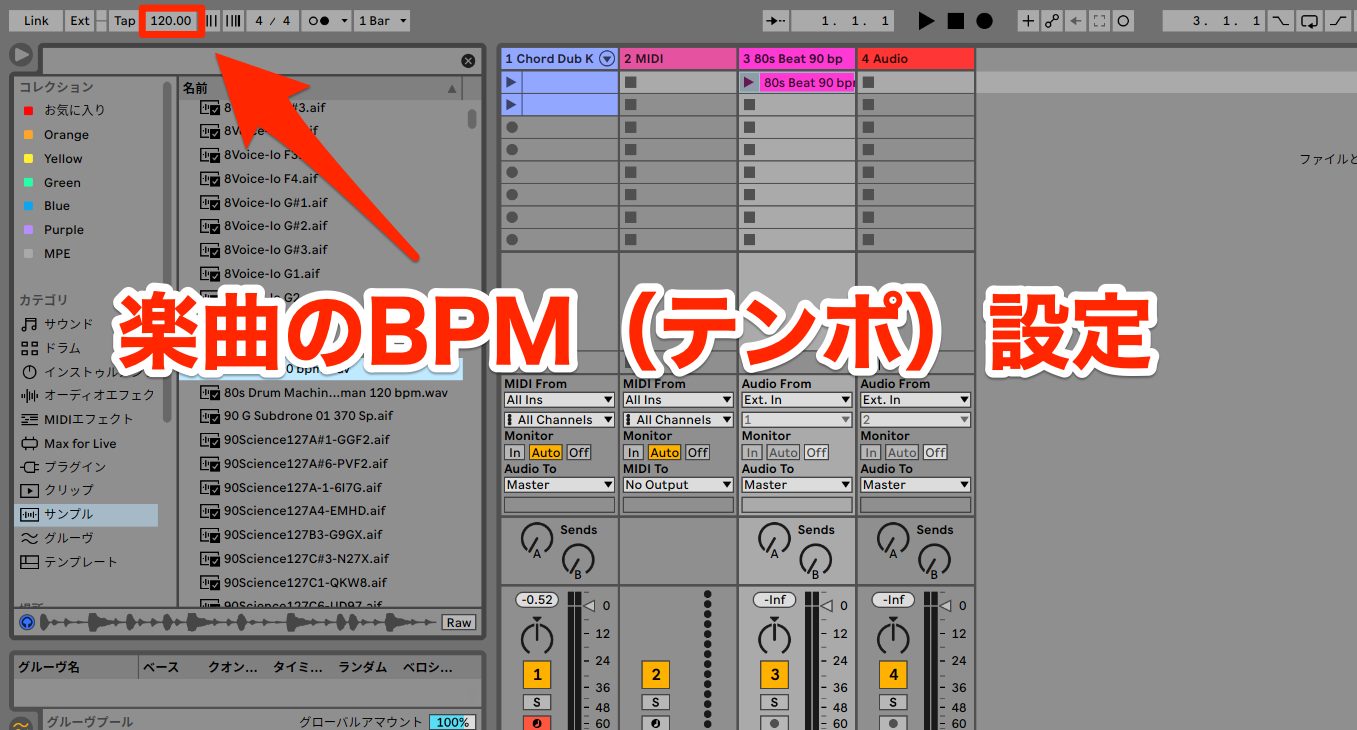The height and width of the screenshot is (730, 1357).
Task: Toggle the track 1 activator button
Action: [537, 675]
